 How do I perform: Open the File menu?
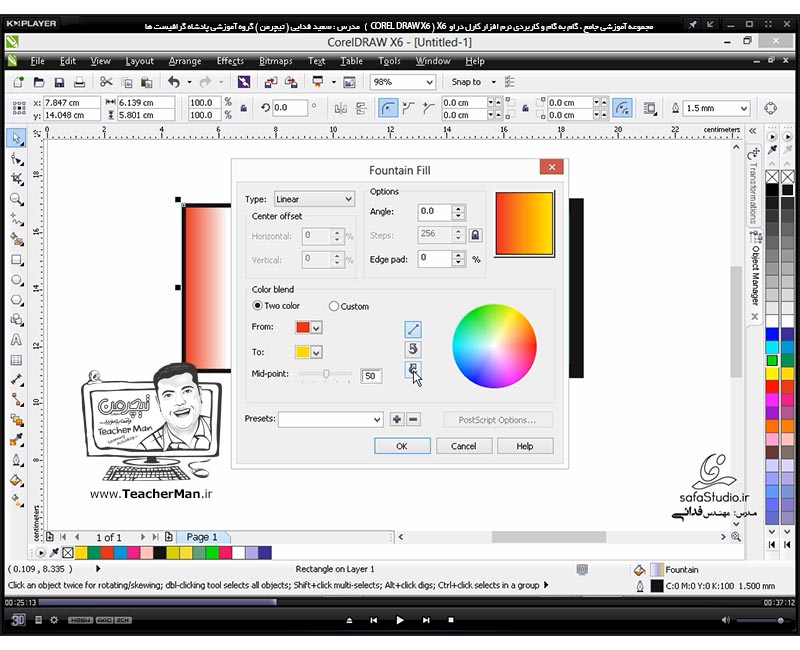(37, 61)
